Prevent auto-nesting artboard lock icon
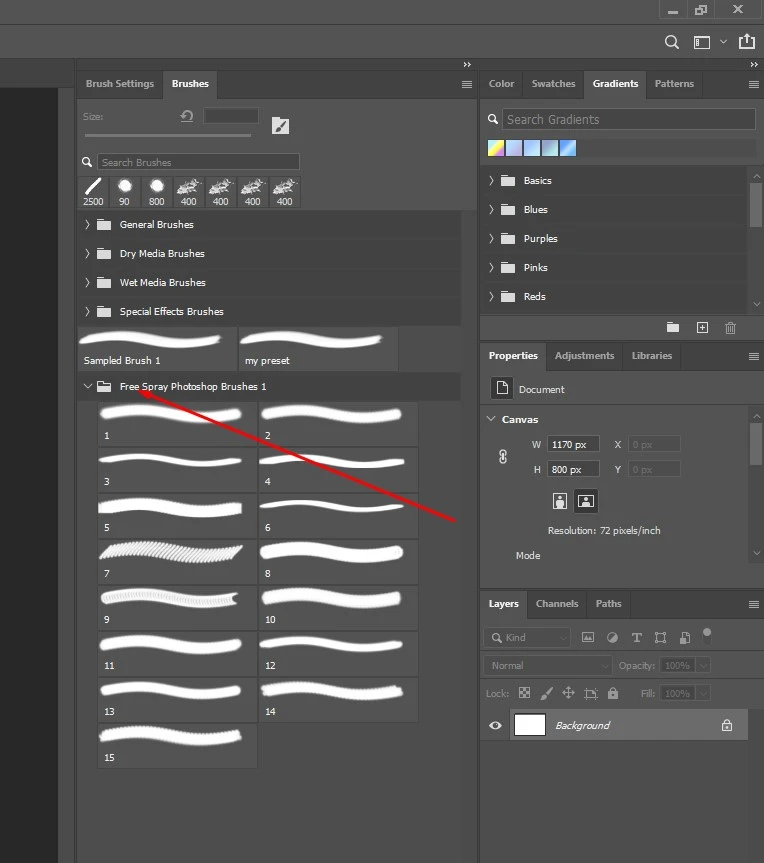This screenshot has width=764, height=863. pos(591,693)
